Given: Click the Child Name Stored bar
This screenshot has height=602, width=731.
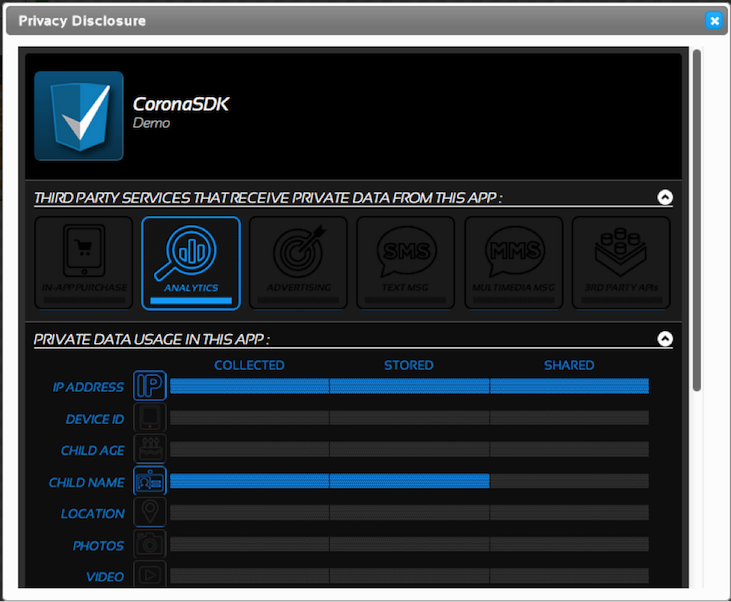Looking at the screenshot, I should pos(409,482).
